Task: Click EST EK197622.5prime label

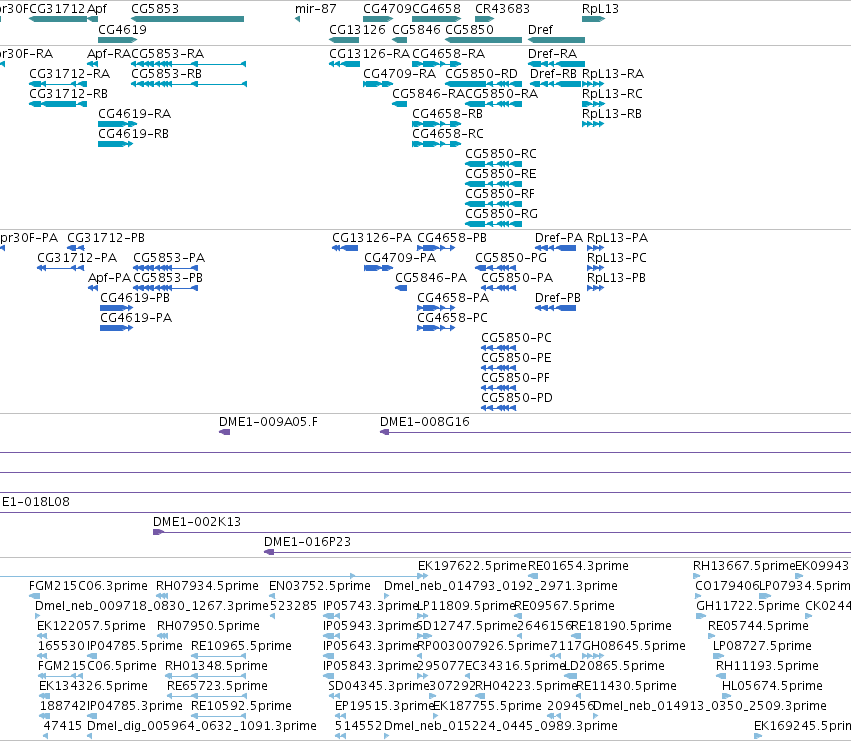Action: [x=472, y=566]
